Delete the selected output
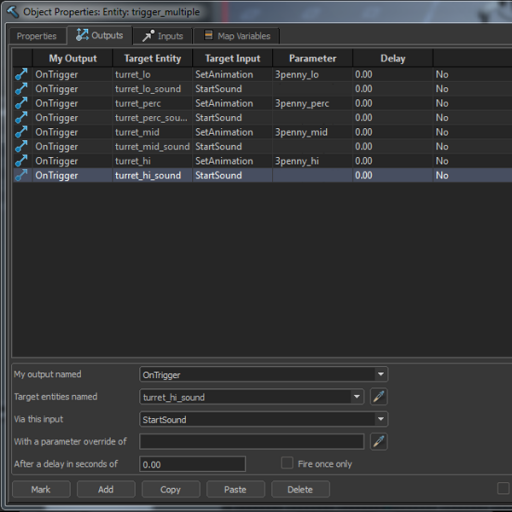 [x=300, y=489]
